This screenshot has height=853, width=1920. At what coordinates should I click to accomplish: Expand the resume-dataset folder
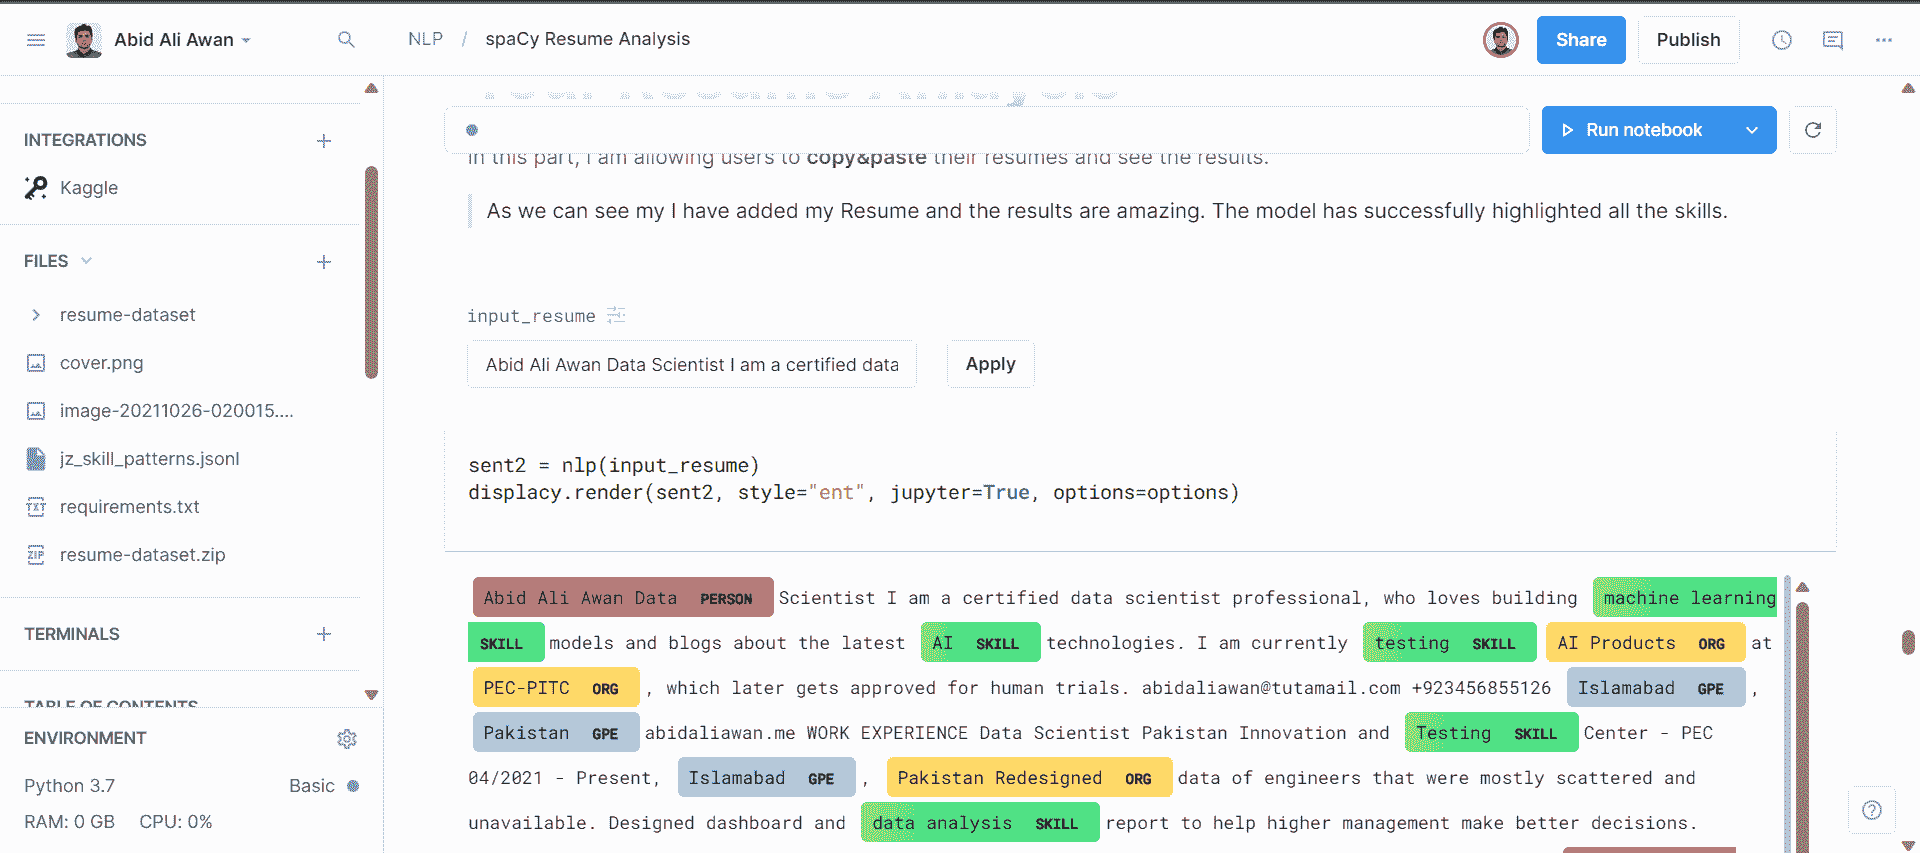pos(36,315)
